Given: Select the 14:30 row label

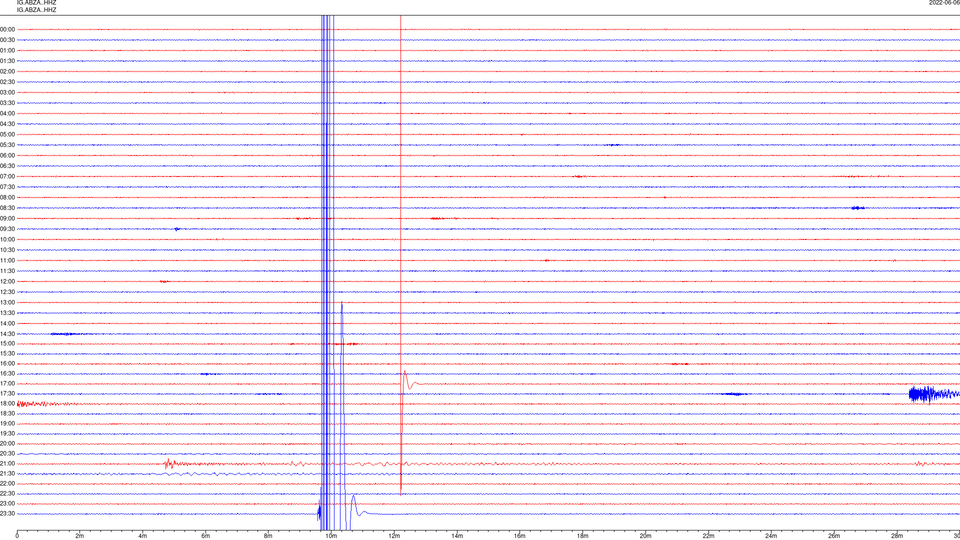Looking at the screenshot, I should pyautogui.click(x=7, y=334).
